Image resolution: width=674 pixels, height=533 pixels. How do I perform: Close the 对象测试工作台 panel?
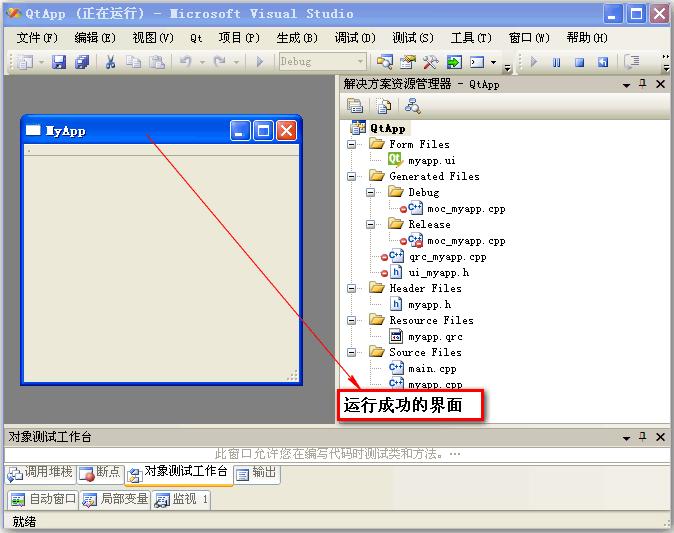click(661, 437)
